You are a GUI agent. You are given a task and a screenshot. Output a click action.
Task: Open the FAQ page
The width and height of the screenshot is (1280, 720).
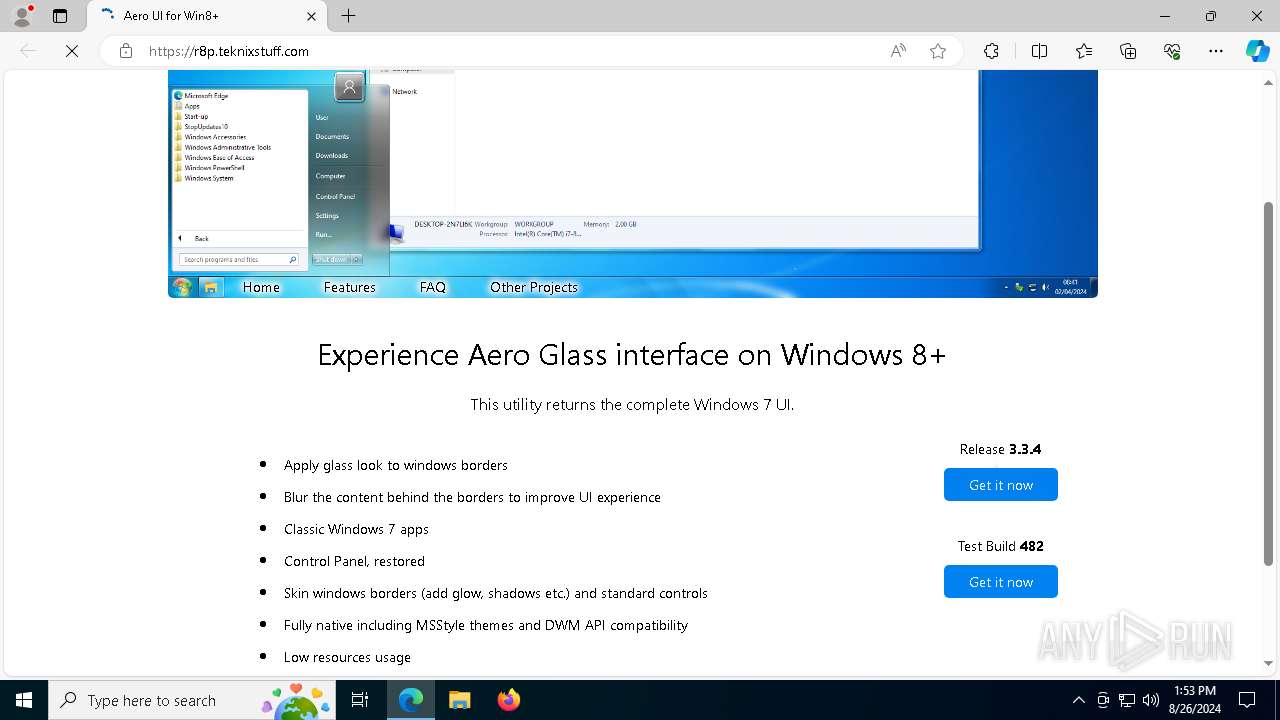(x=433, y=287)
